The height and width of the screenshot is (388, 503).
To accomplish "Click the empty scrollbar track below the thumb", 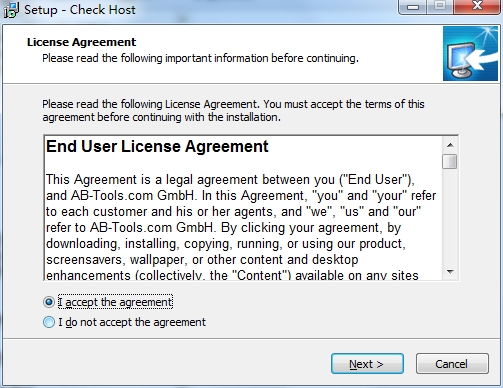I will [x=450, y=217].
